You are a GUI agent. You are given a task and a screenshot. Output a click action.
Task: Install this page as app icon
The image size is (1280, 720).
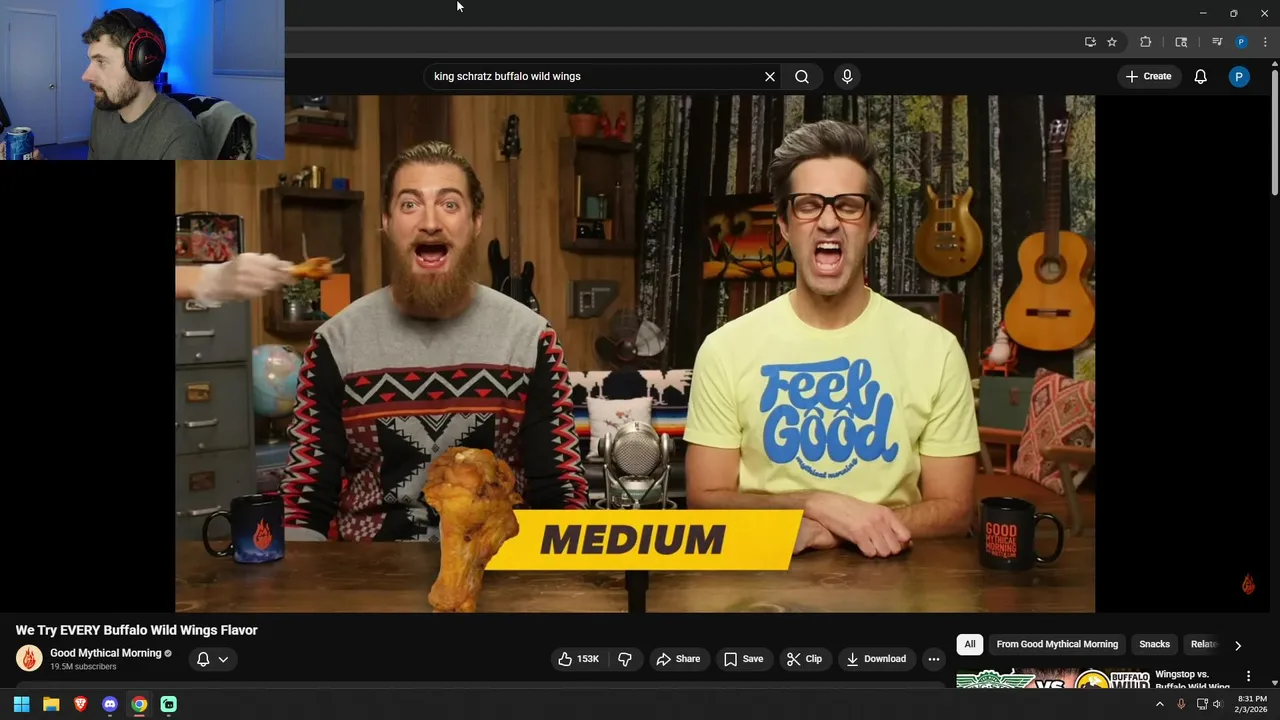(1090, 42)
